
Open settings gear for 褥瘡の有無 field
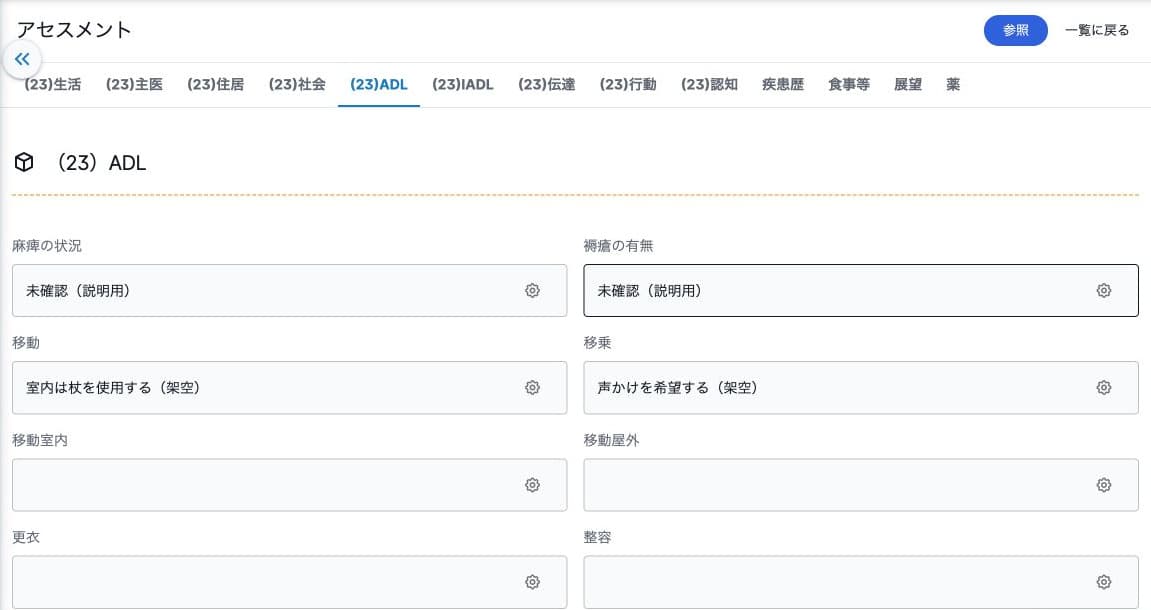[1103, 291]
